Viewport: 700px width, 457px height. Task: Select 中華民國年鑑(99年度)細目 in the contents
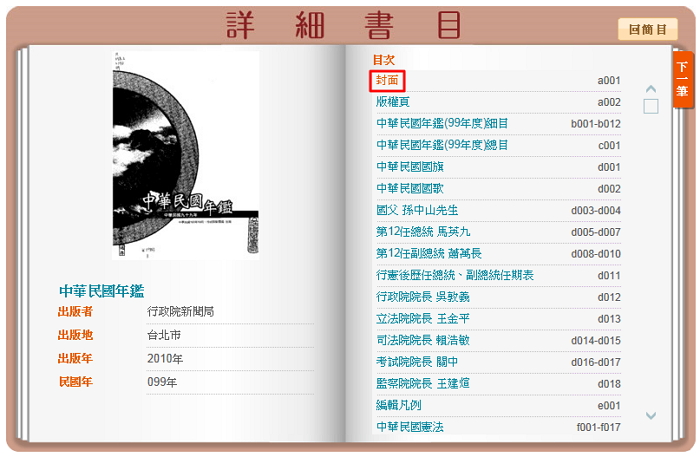point(442,124)
